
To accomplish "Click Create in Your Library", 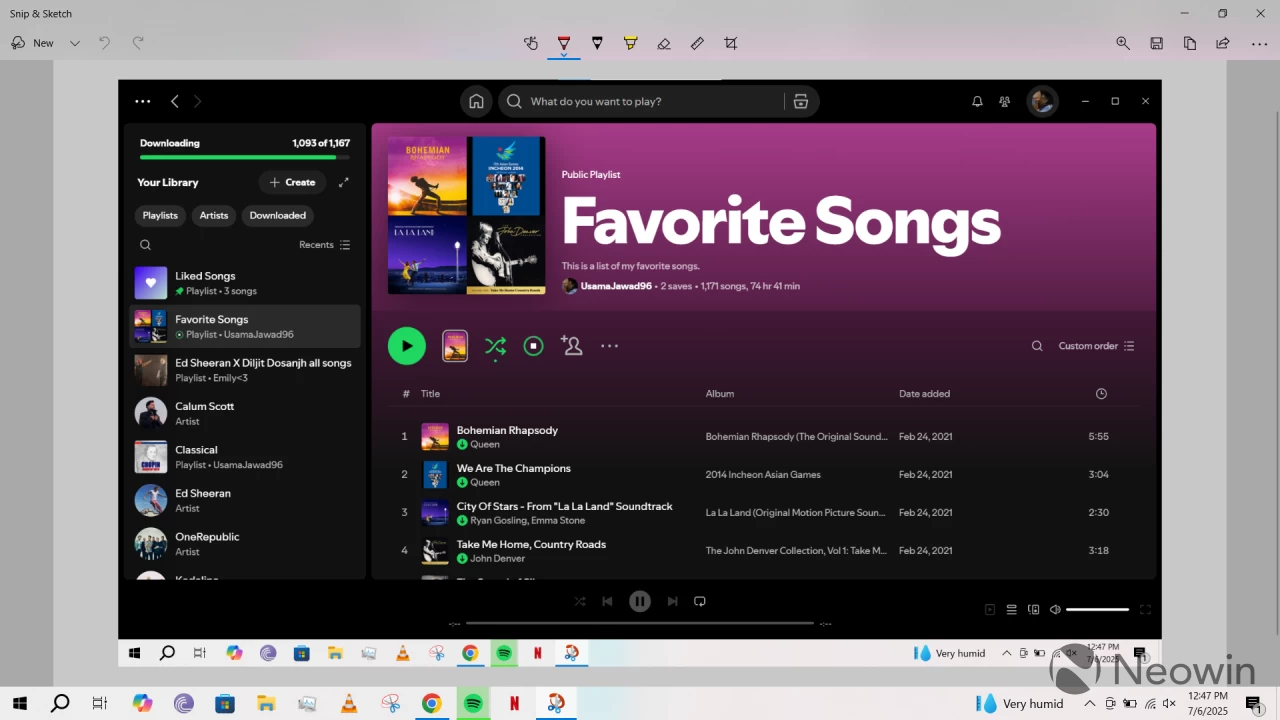I will [x=292, y=182].
